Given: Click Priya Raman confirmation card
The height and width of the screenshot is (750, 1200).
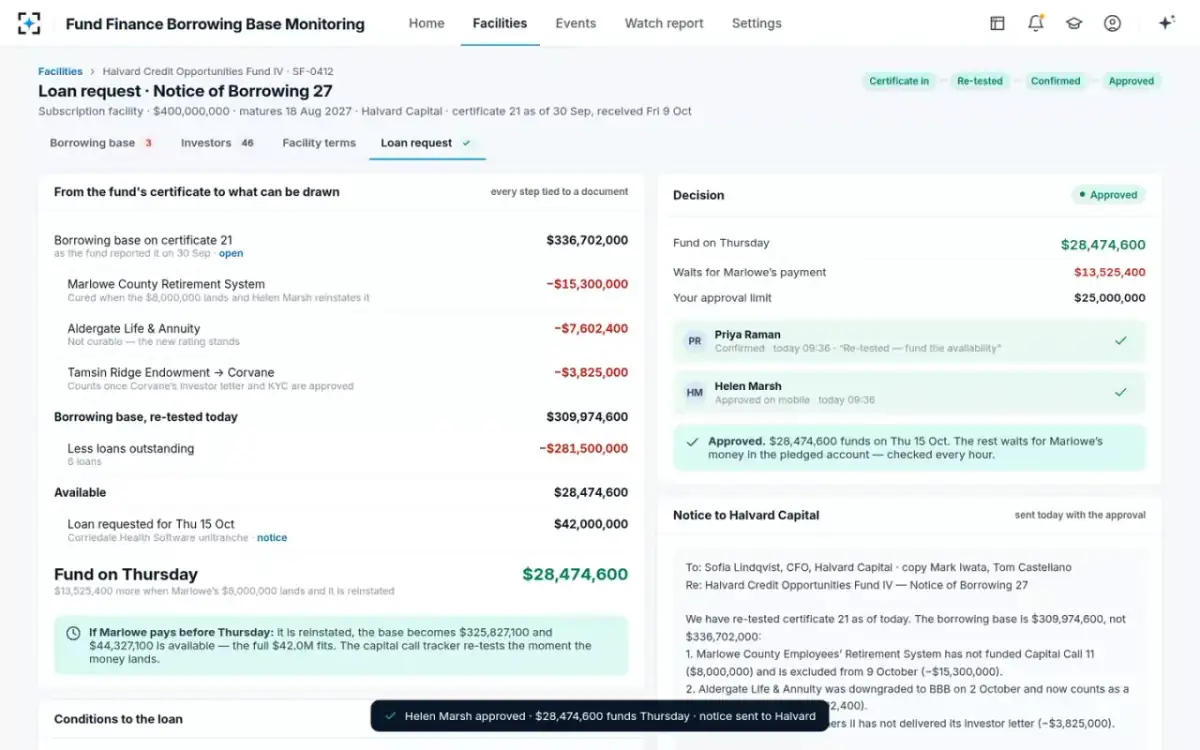Looking at the screenshot, I should pyautogui.click(x=910, y=341).
